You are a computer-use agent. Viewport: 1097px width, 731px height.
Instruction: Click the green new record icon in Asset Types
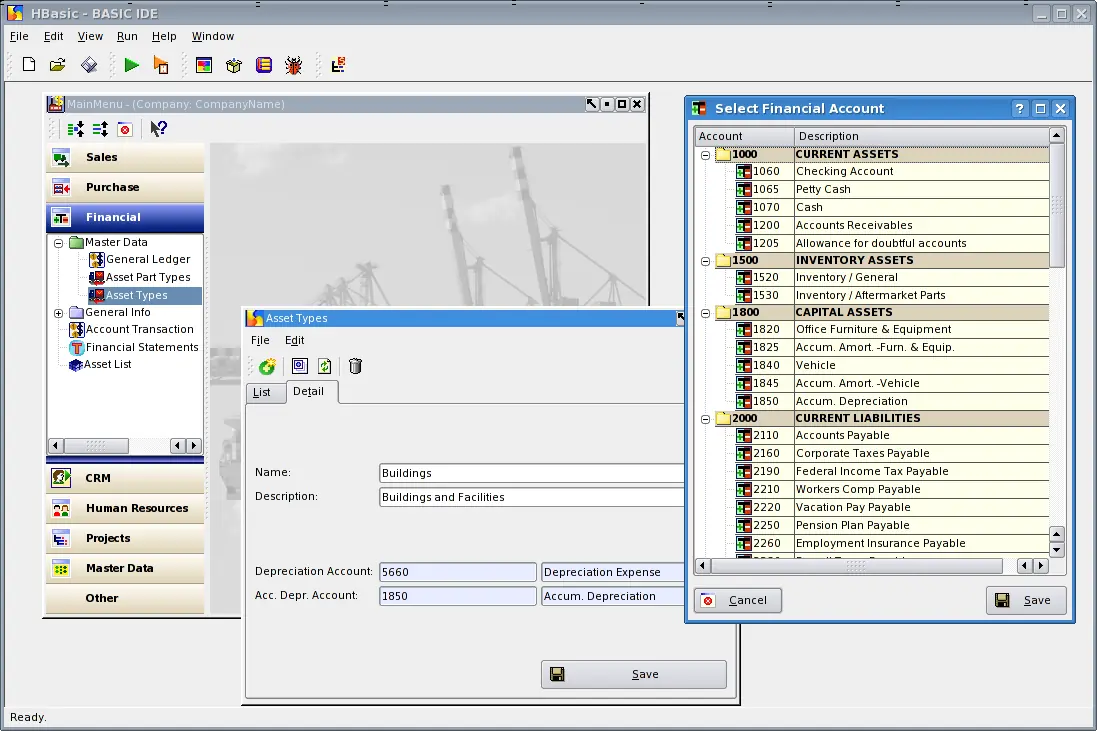(267, 366)
